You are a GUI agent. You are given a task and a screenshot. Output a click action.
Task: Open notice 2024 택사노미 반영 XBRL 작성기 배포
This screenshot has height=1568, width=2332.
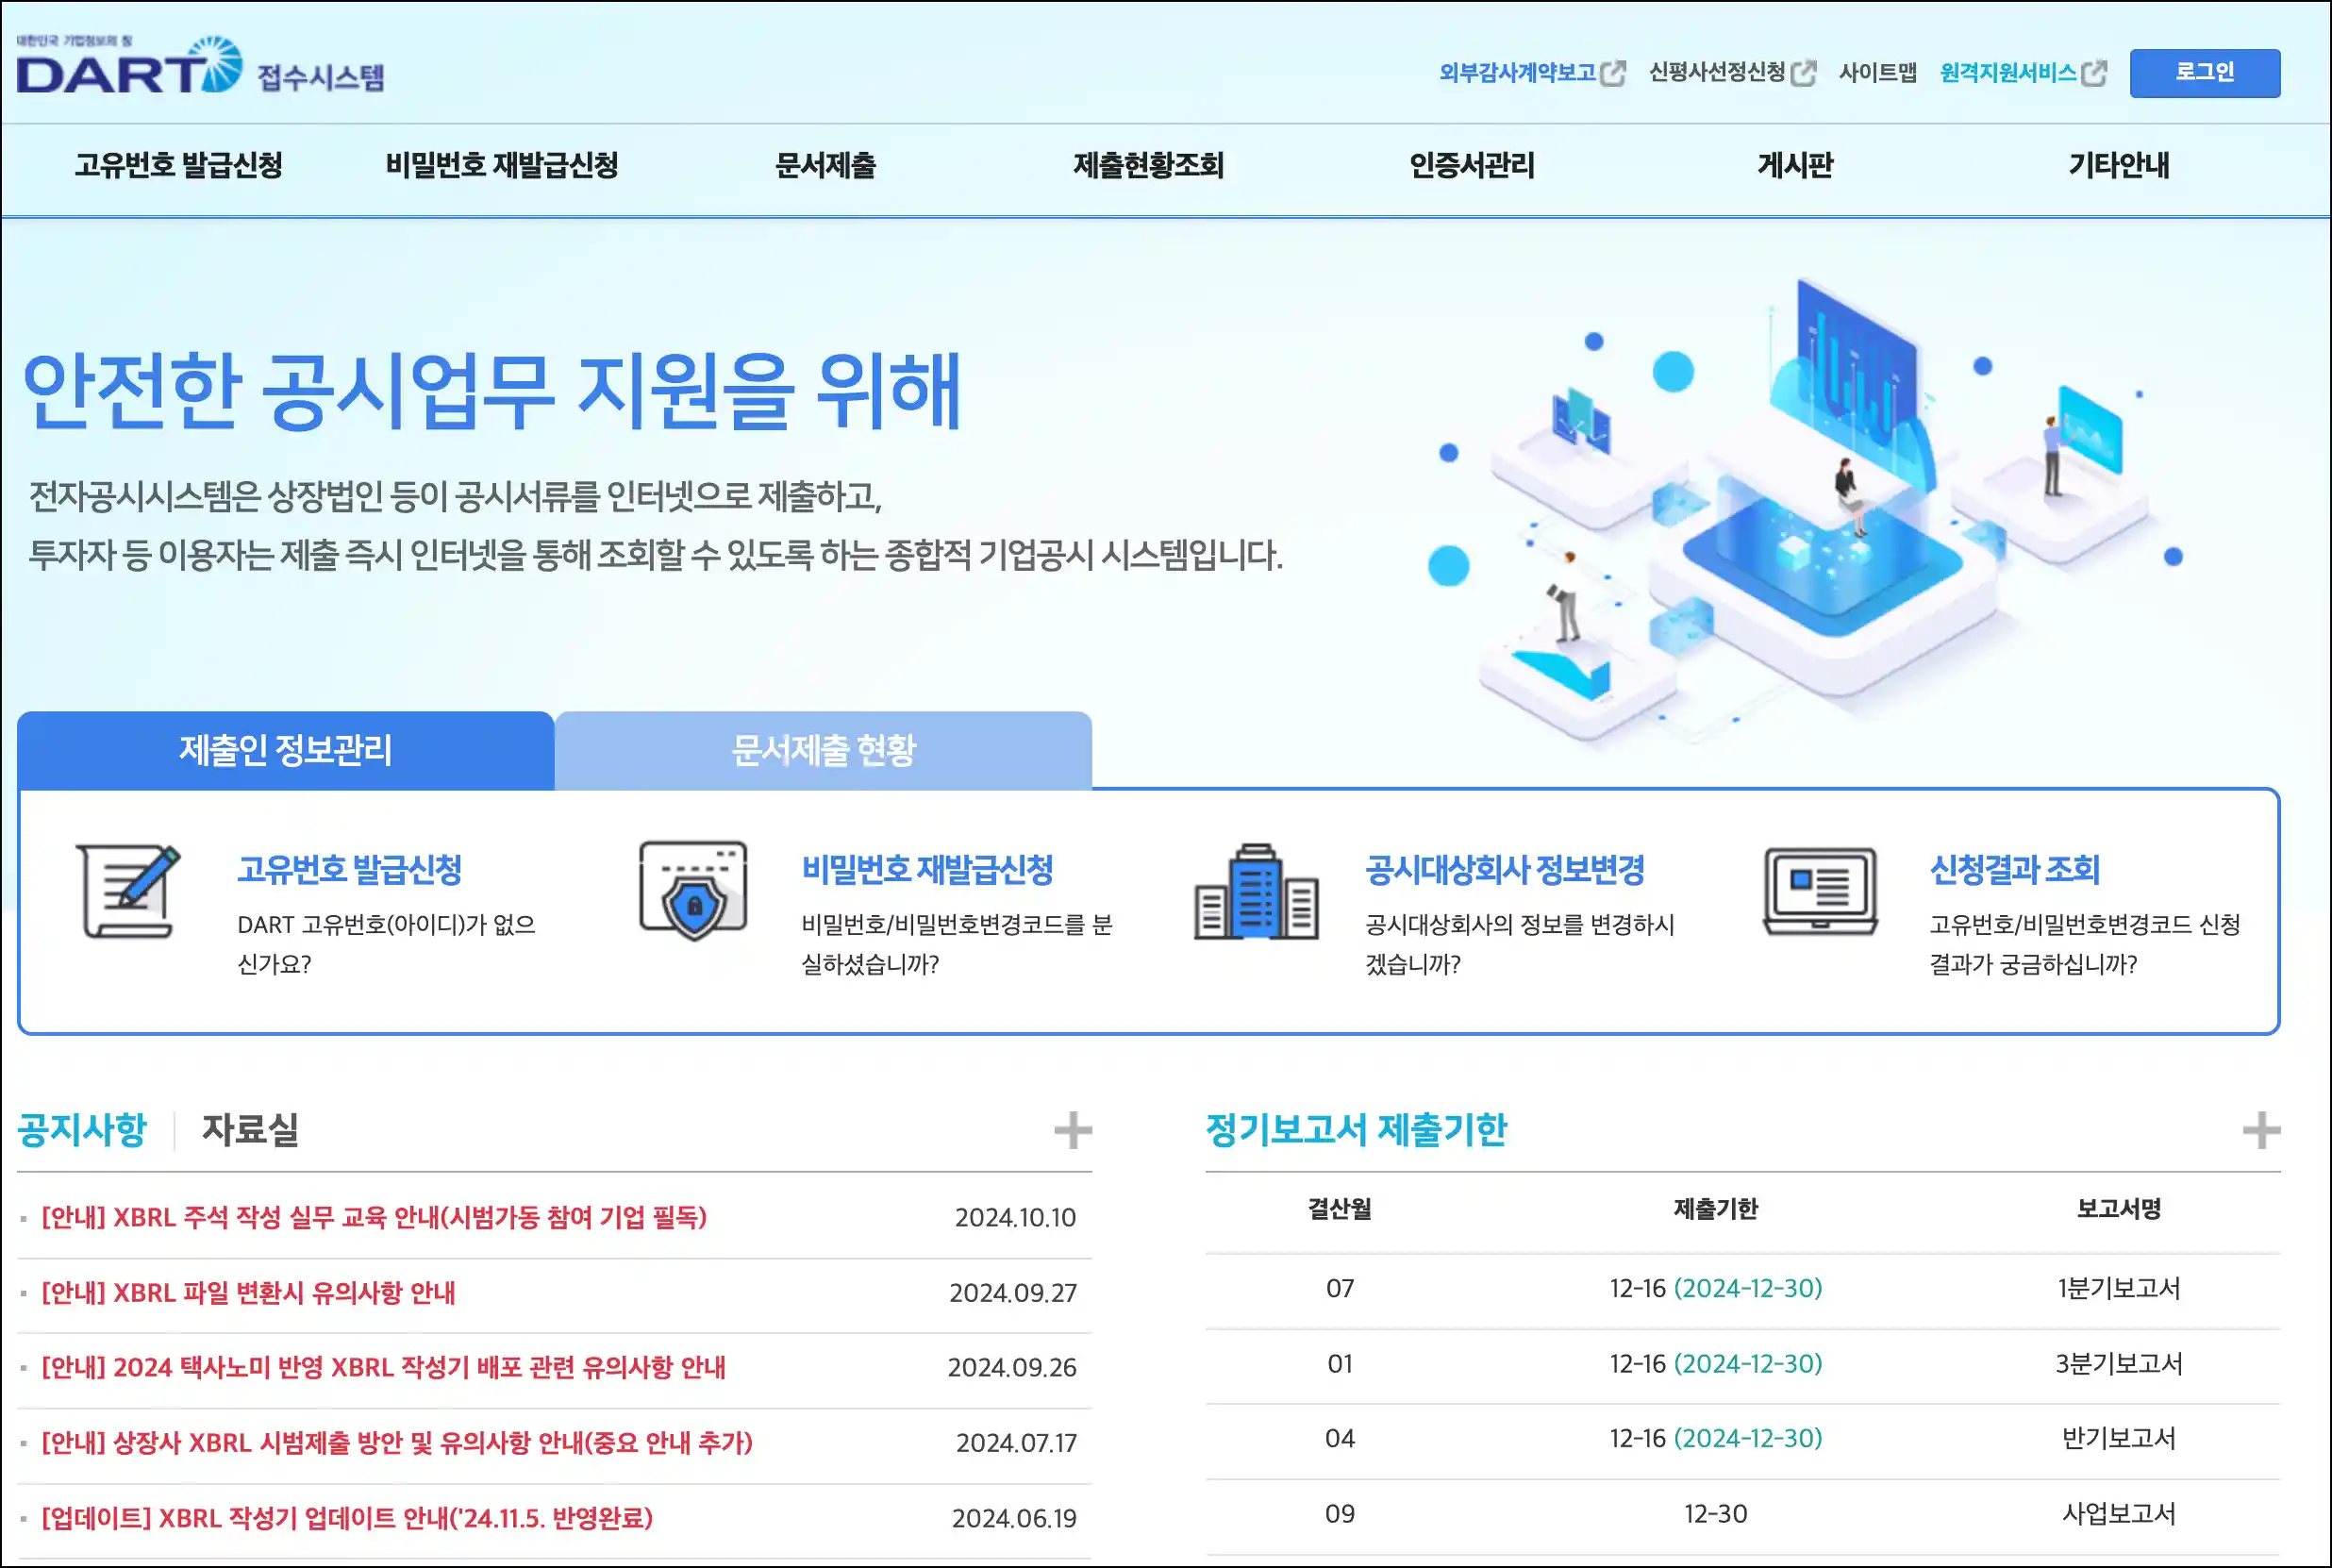pyautogui.click(x=383, y=1367)
